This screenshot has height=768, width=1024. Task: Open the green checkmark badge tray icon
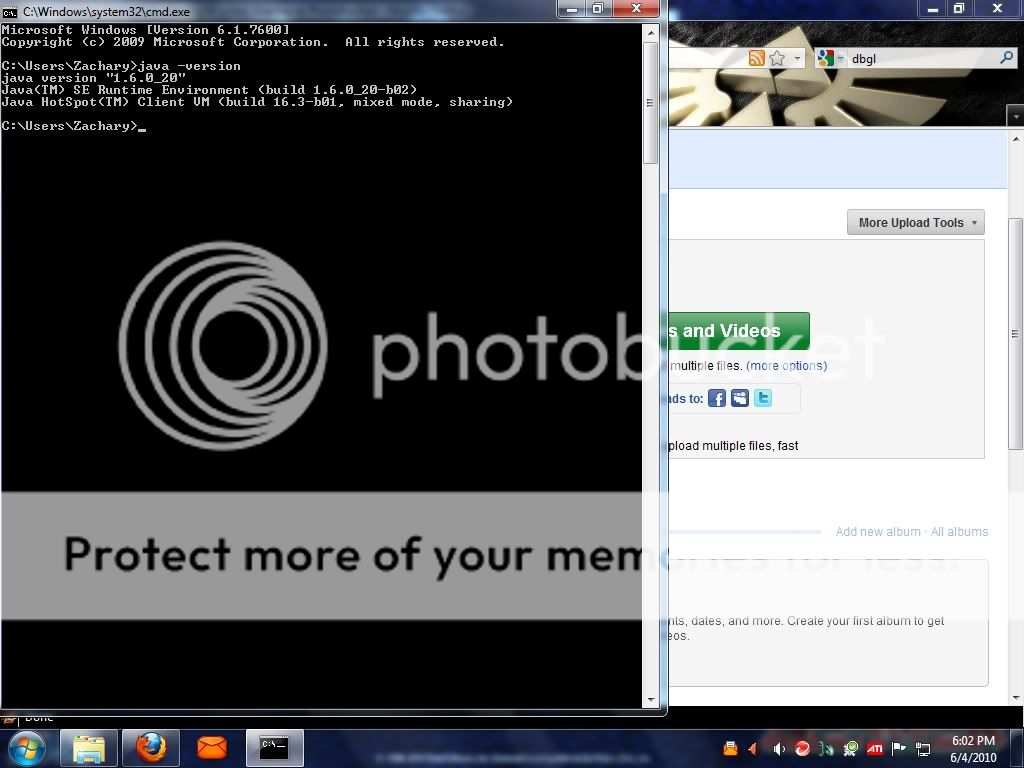pos(851,748)
